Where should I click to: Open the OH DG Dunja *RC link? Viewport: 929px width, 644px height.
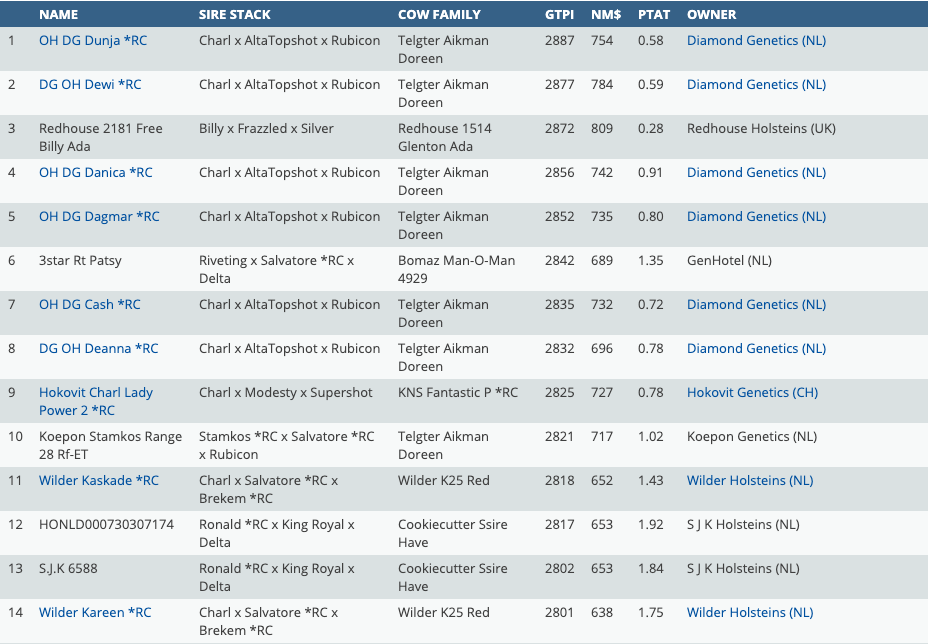(x=93, y=41)
